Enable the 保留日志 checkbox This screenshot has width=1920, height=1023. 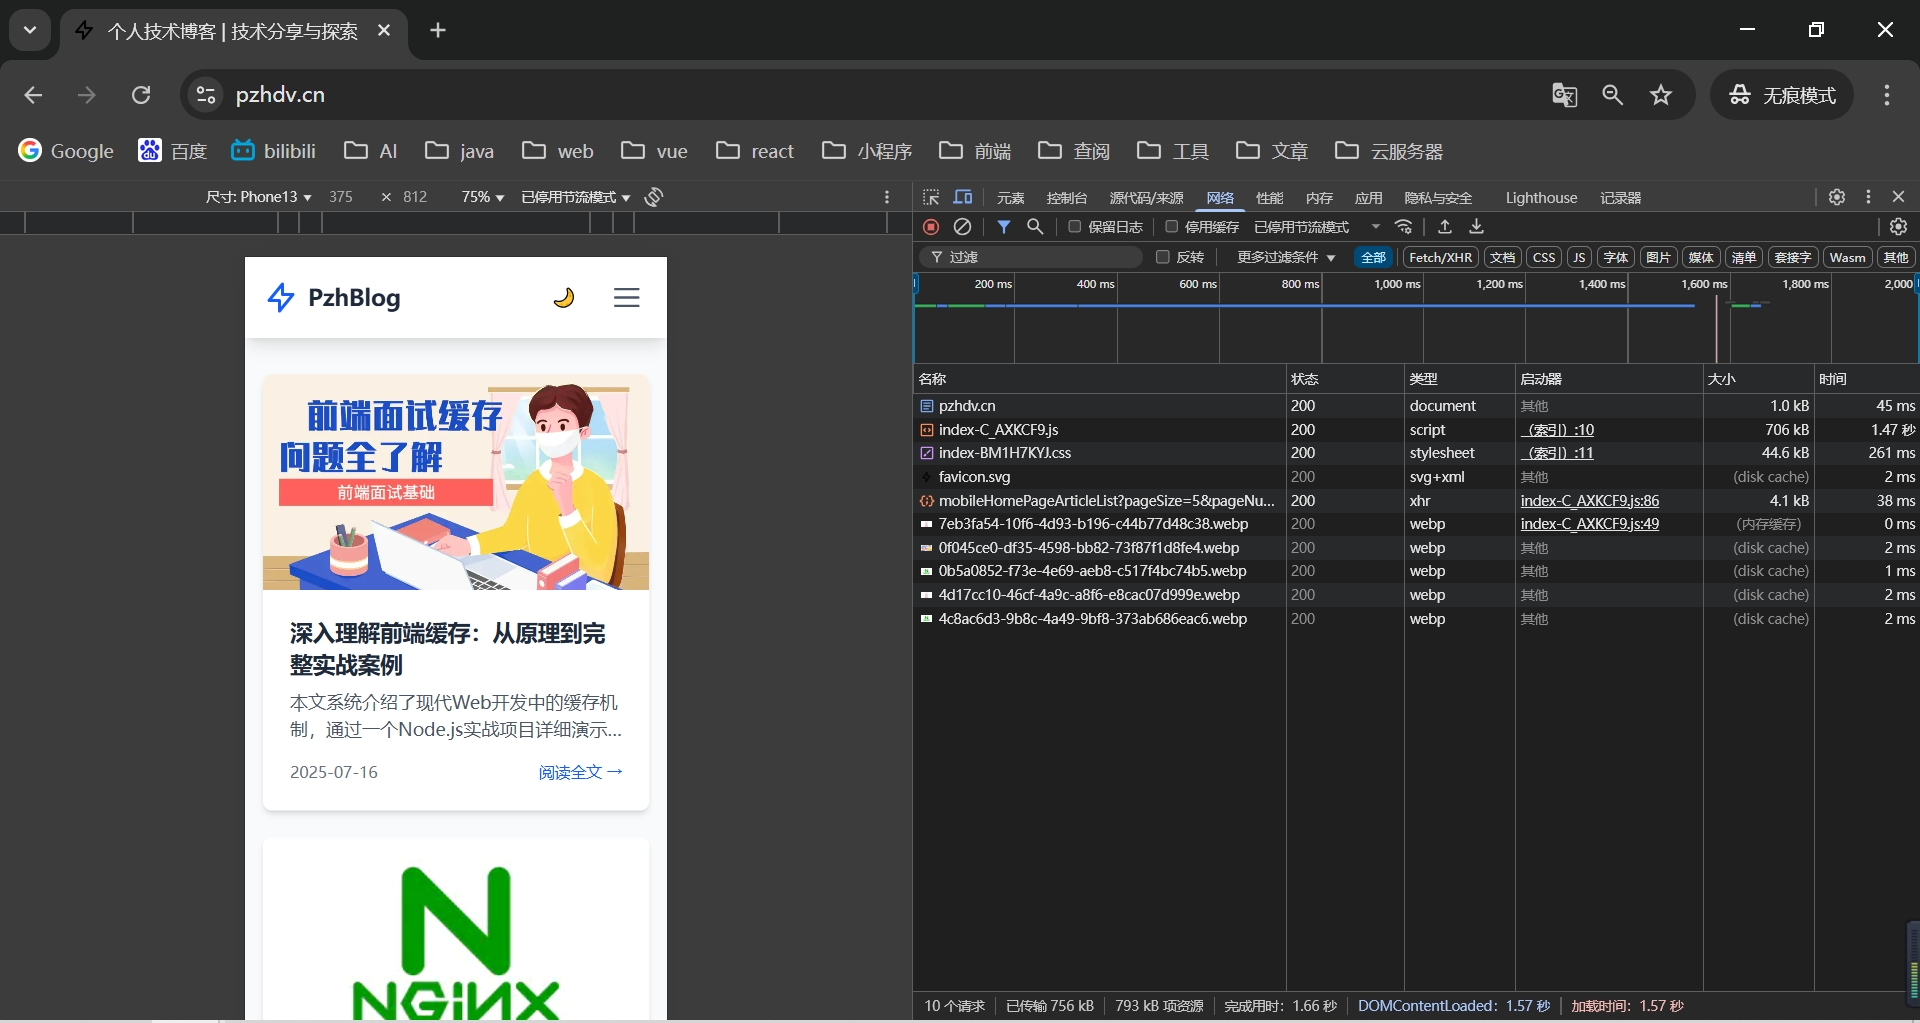(1075, 227)
